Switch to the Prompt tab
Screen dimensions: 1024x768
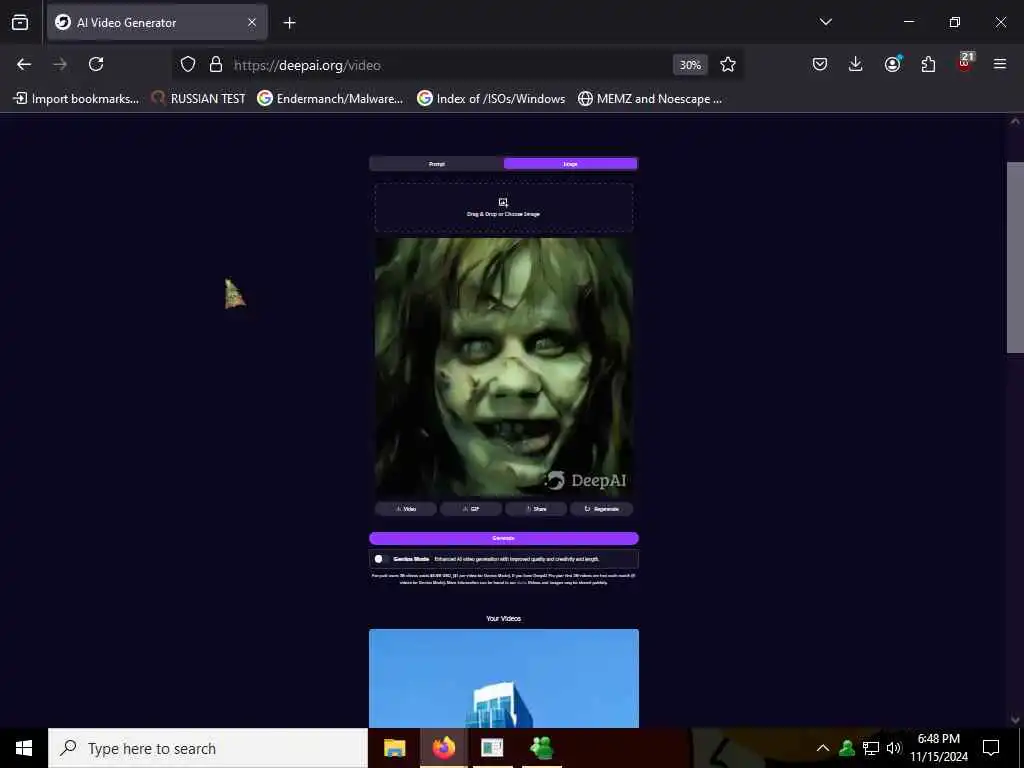(436, 164)
